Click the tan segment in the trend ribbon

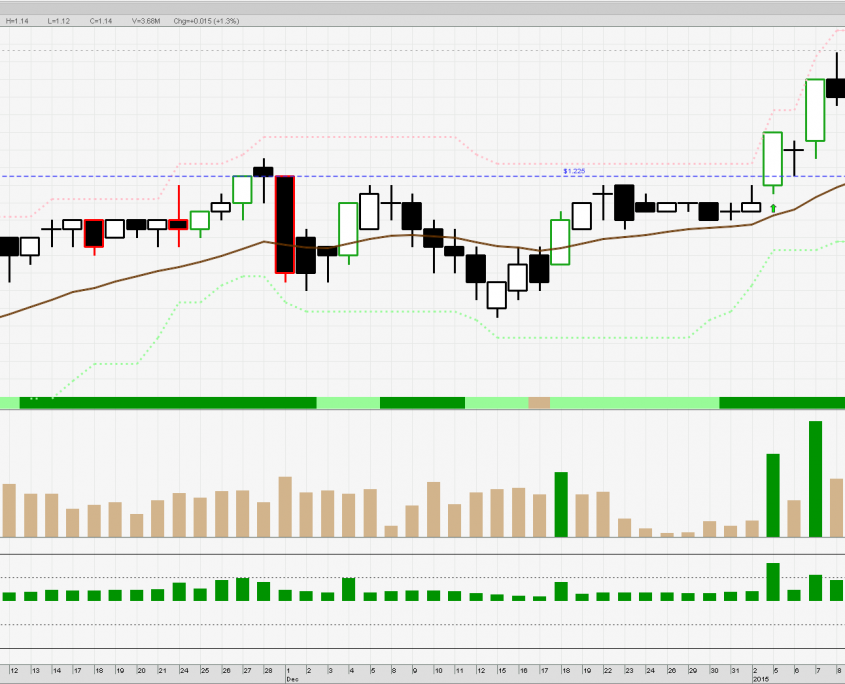pyautogui.click(x=539, y=402)
